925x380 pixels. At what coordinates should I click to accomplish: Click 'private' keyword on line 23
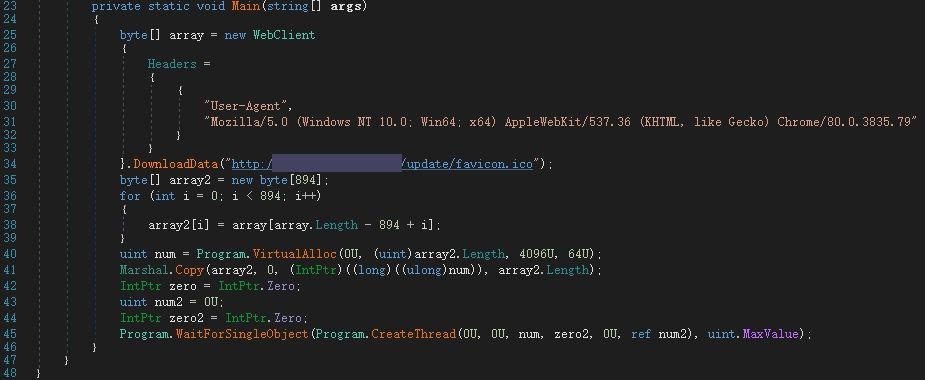[116, 7]
